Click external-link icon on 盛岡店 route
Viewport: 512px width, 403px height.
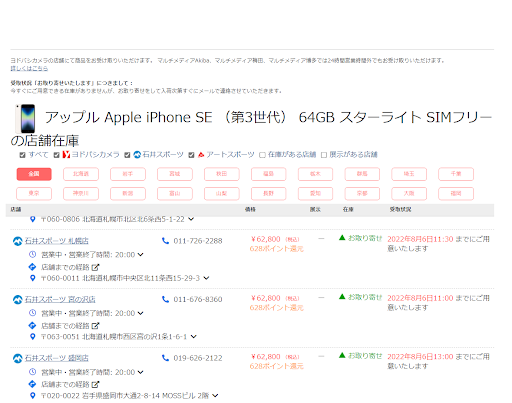coord(95,385)
